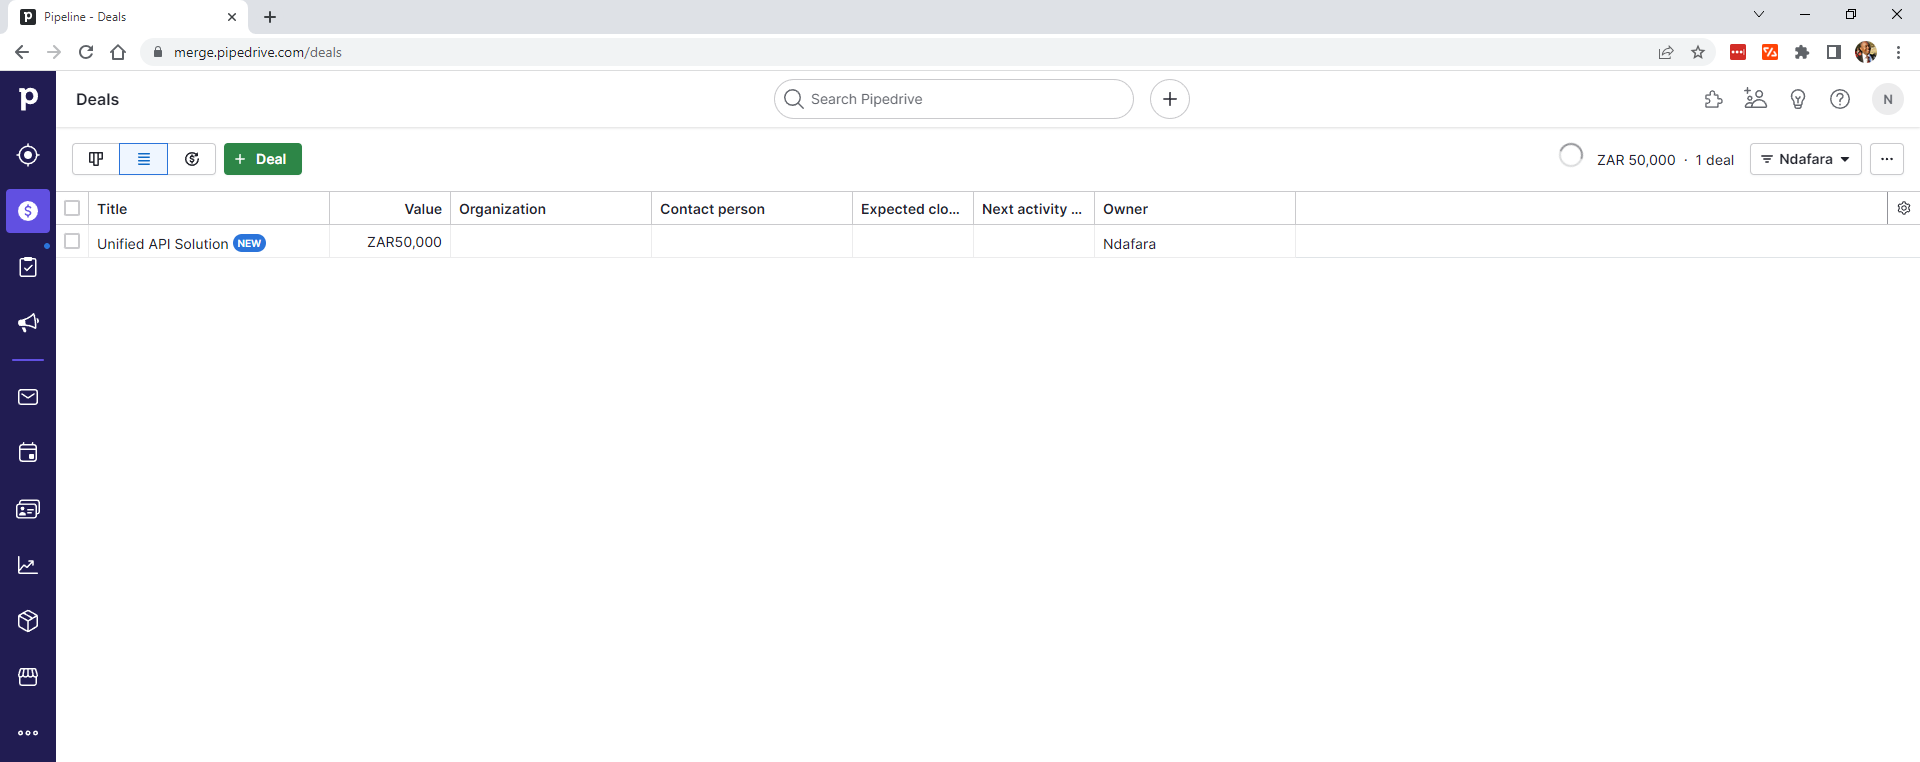
Task: Open the tab search chevron
Action: (x=1759, y=14)
